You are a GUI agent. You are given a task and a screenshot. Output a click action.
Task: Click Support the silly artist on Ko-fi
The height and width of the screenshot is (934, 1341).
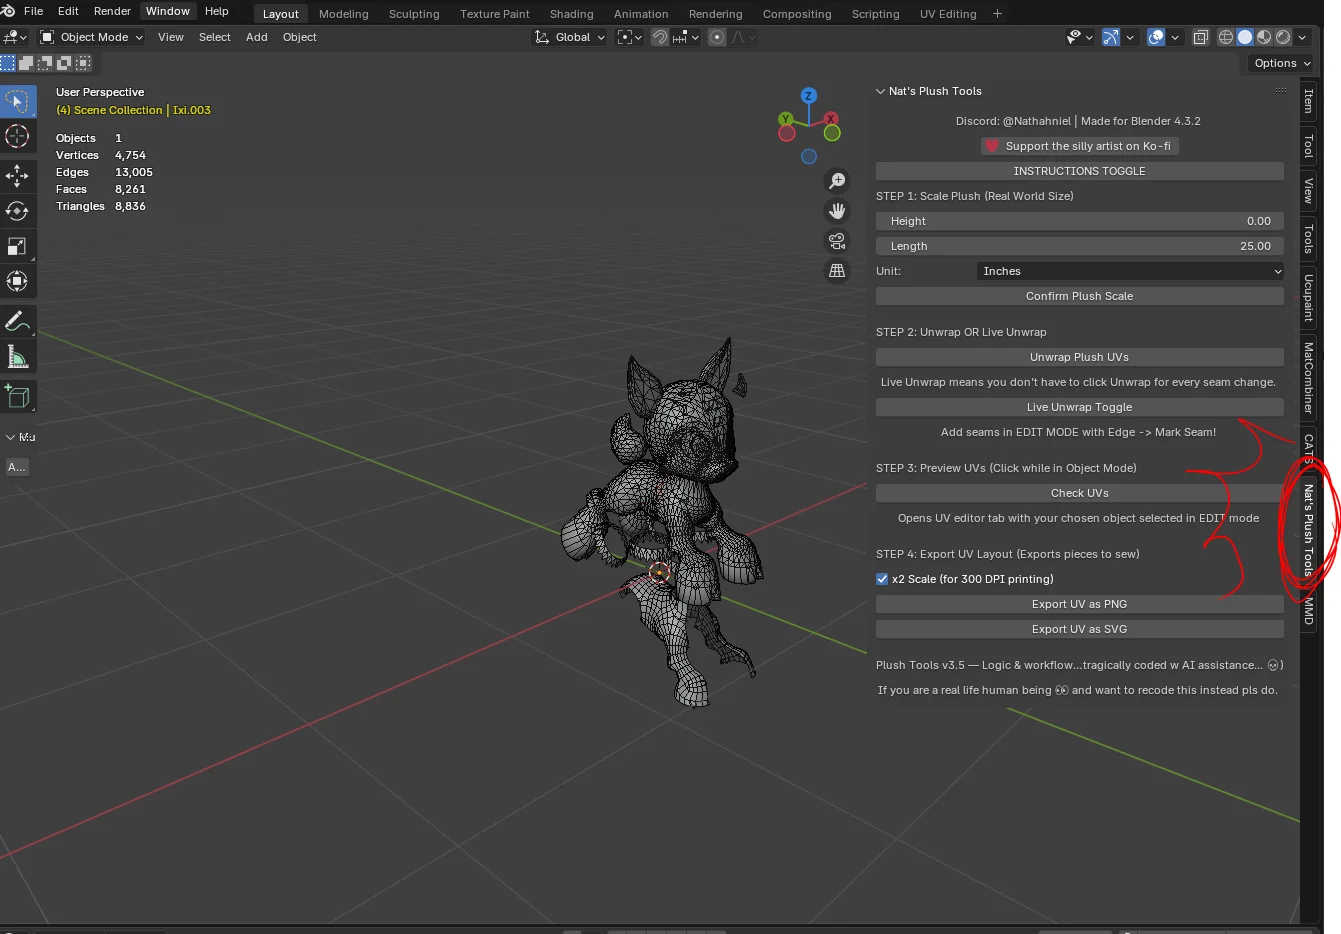[1079, 145]
